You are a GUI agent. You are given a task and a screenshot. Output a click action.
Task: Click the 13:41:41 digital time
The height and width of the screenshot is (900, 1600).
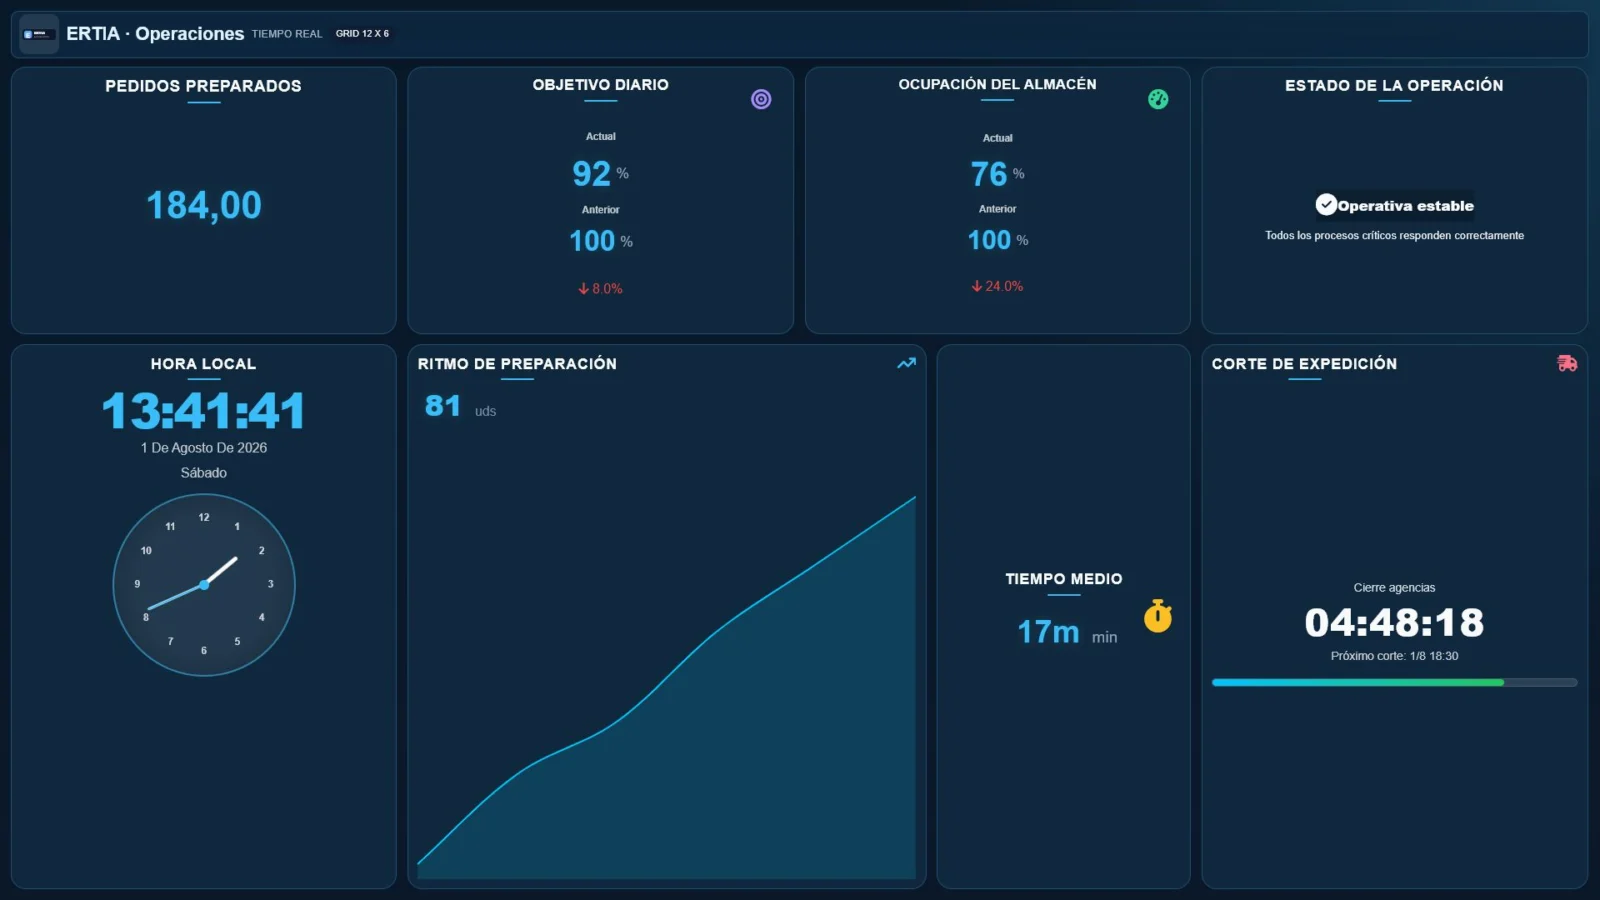204,411
